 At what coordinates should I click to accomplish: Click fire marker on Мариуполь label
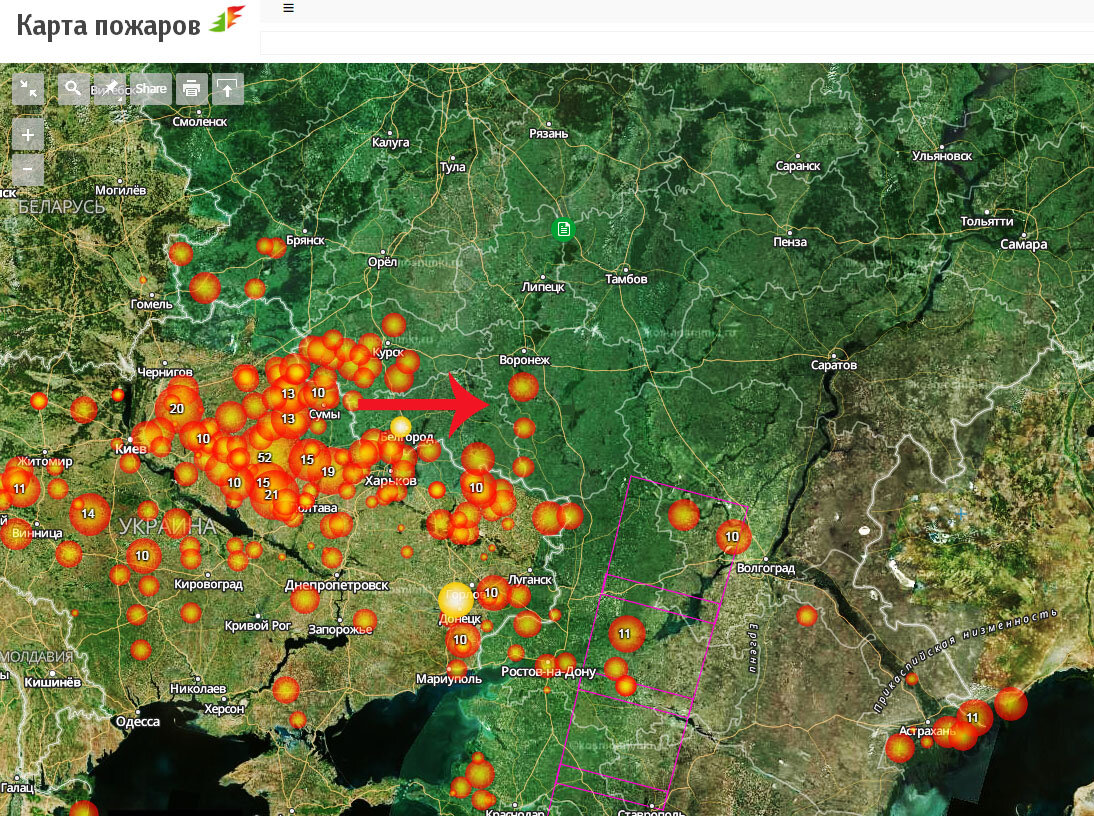click(x=458, y=670)
